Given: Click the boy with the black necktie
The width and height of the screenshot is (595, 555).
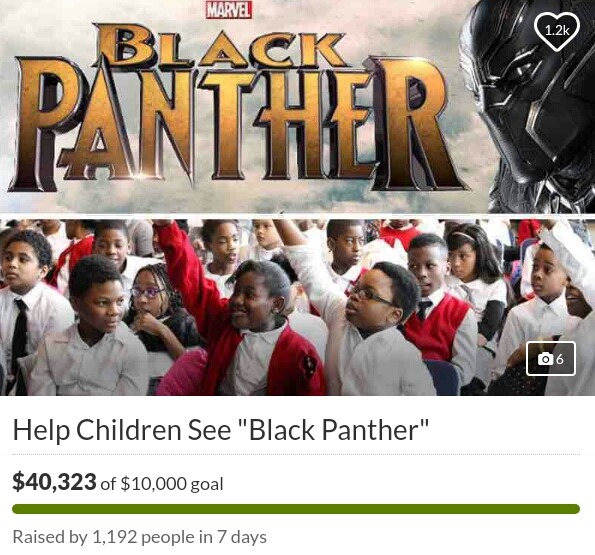Looking at the screenshot, I should click(x=27, y=303).
